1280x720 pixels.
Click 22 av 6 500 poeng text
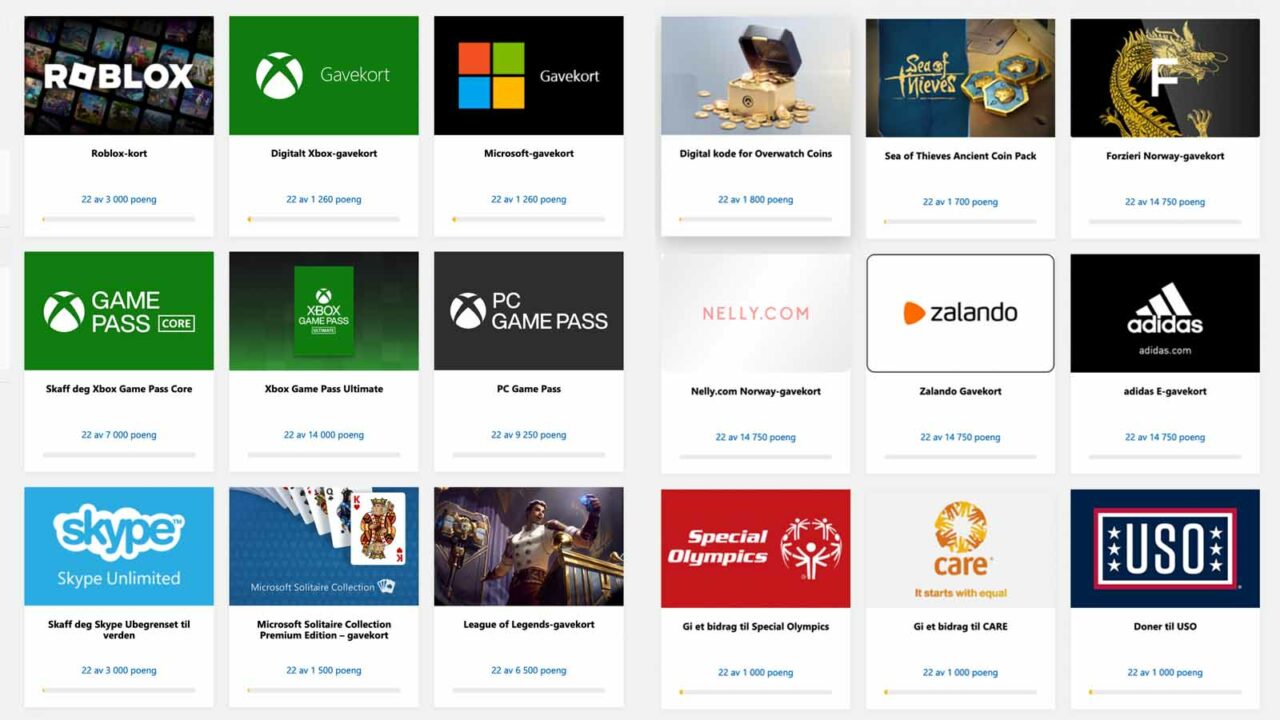(x=529, y=670)
